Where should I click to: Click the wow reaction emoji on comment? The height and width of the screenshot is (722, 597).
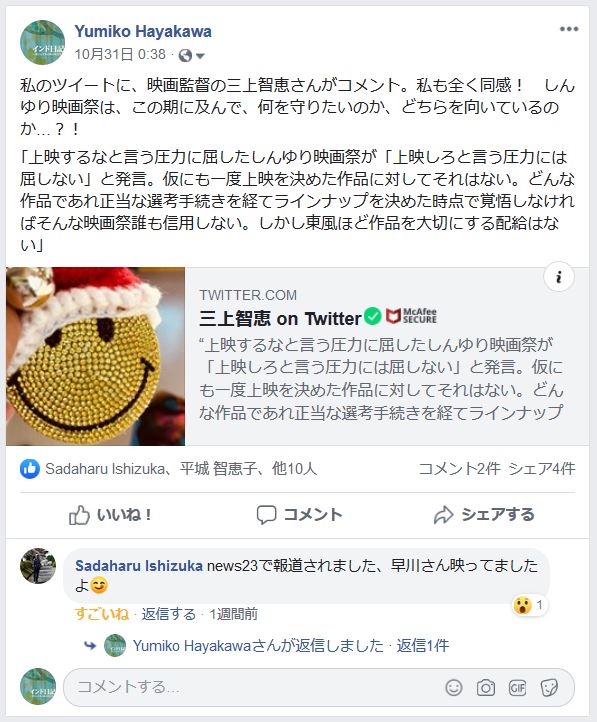click(x=522, y=605)
